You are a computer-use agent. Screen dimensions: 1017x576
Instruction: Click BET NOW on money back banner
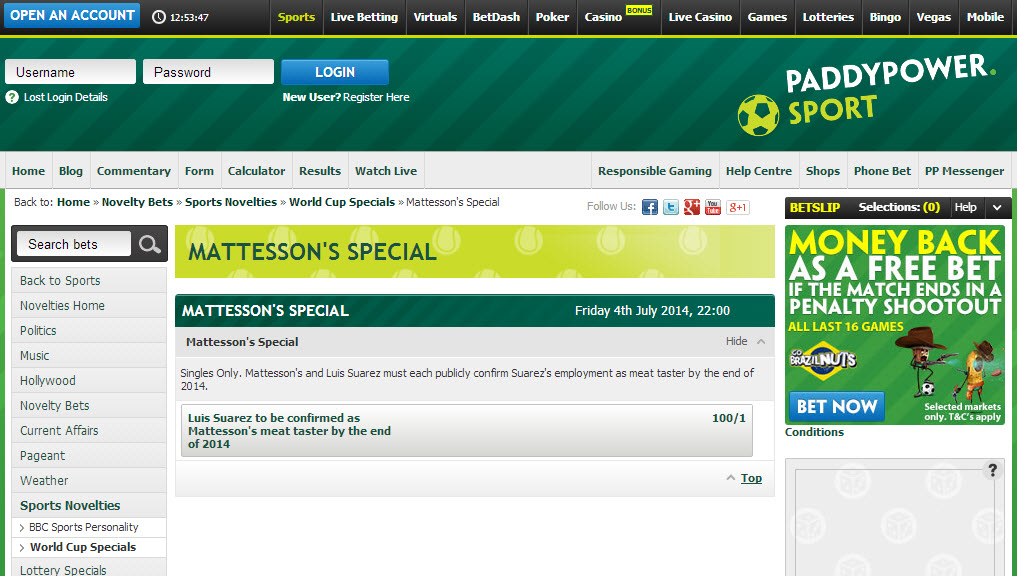tap(837, 407)
